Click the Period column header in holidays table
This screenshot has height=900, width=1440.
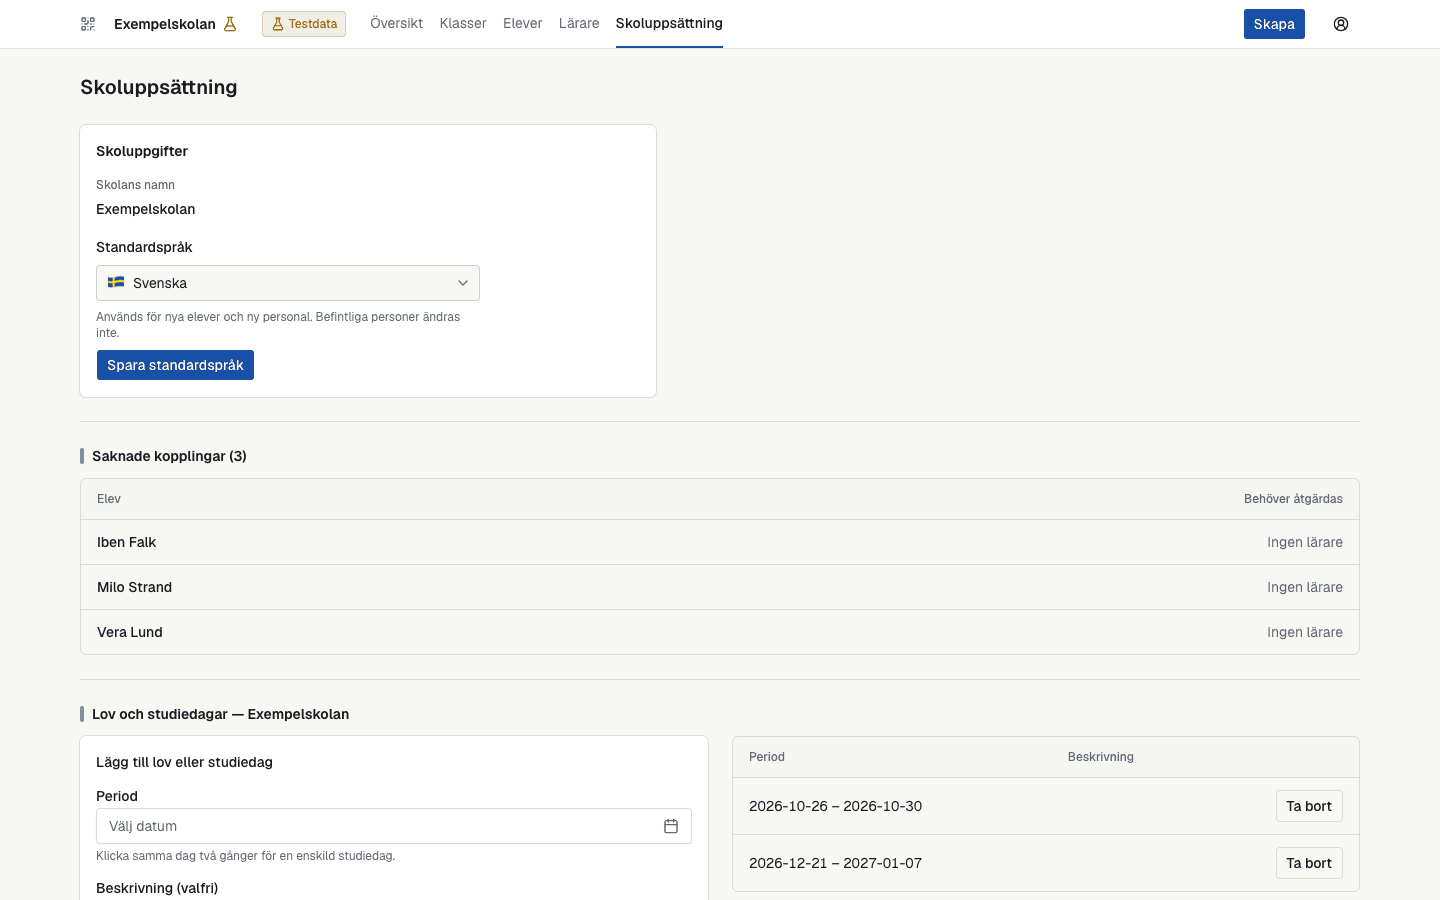[x=767, y=757]
